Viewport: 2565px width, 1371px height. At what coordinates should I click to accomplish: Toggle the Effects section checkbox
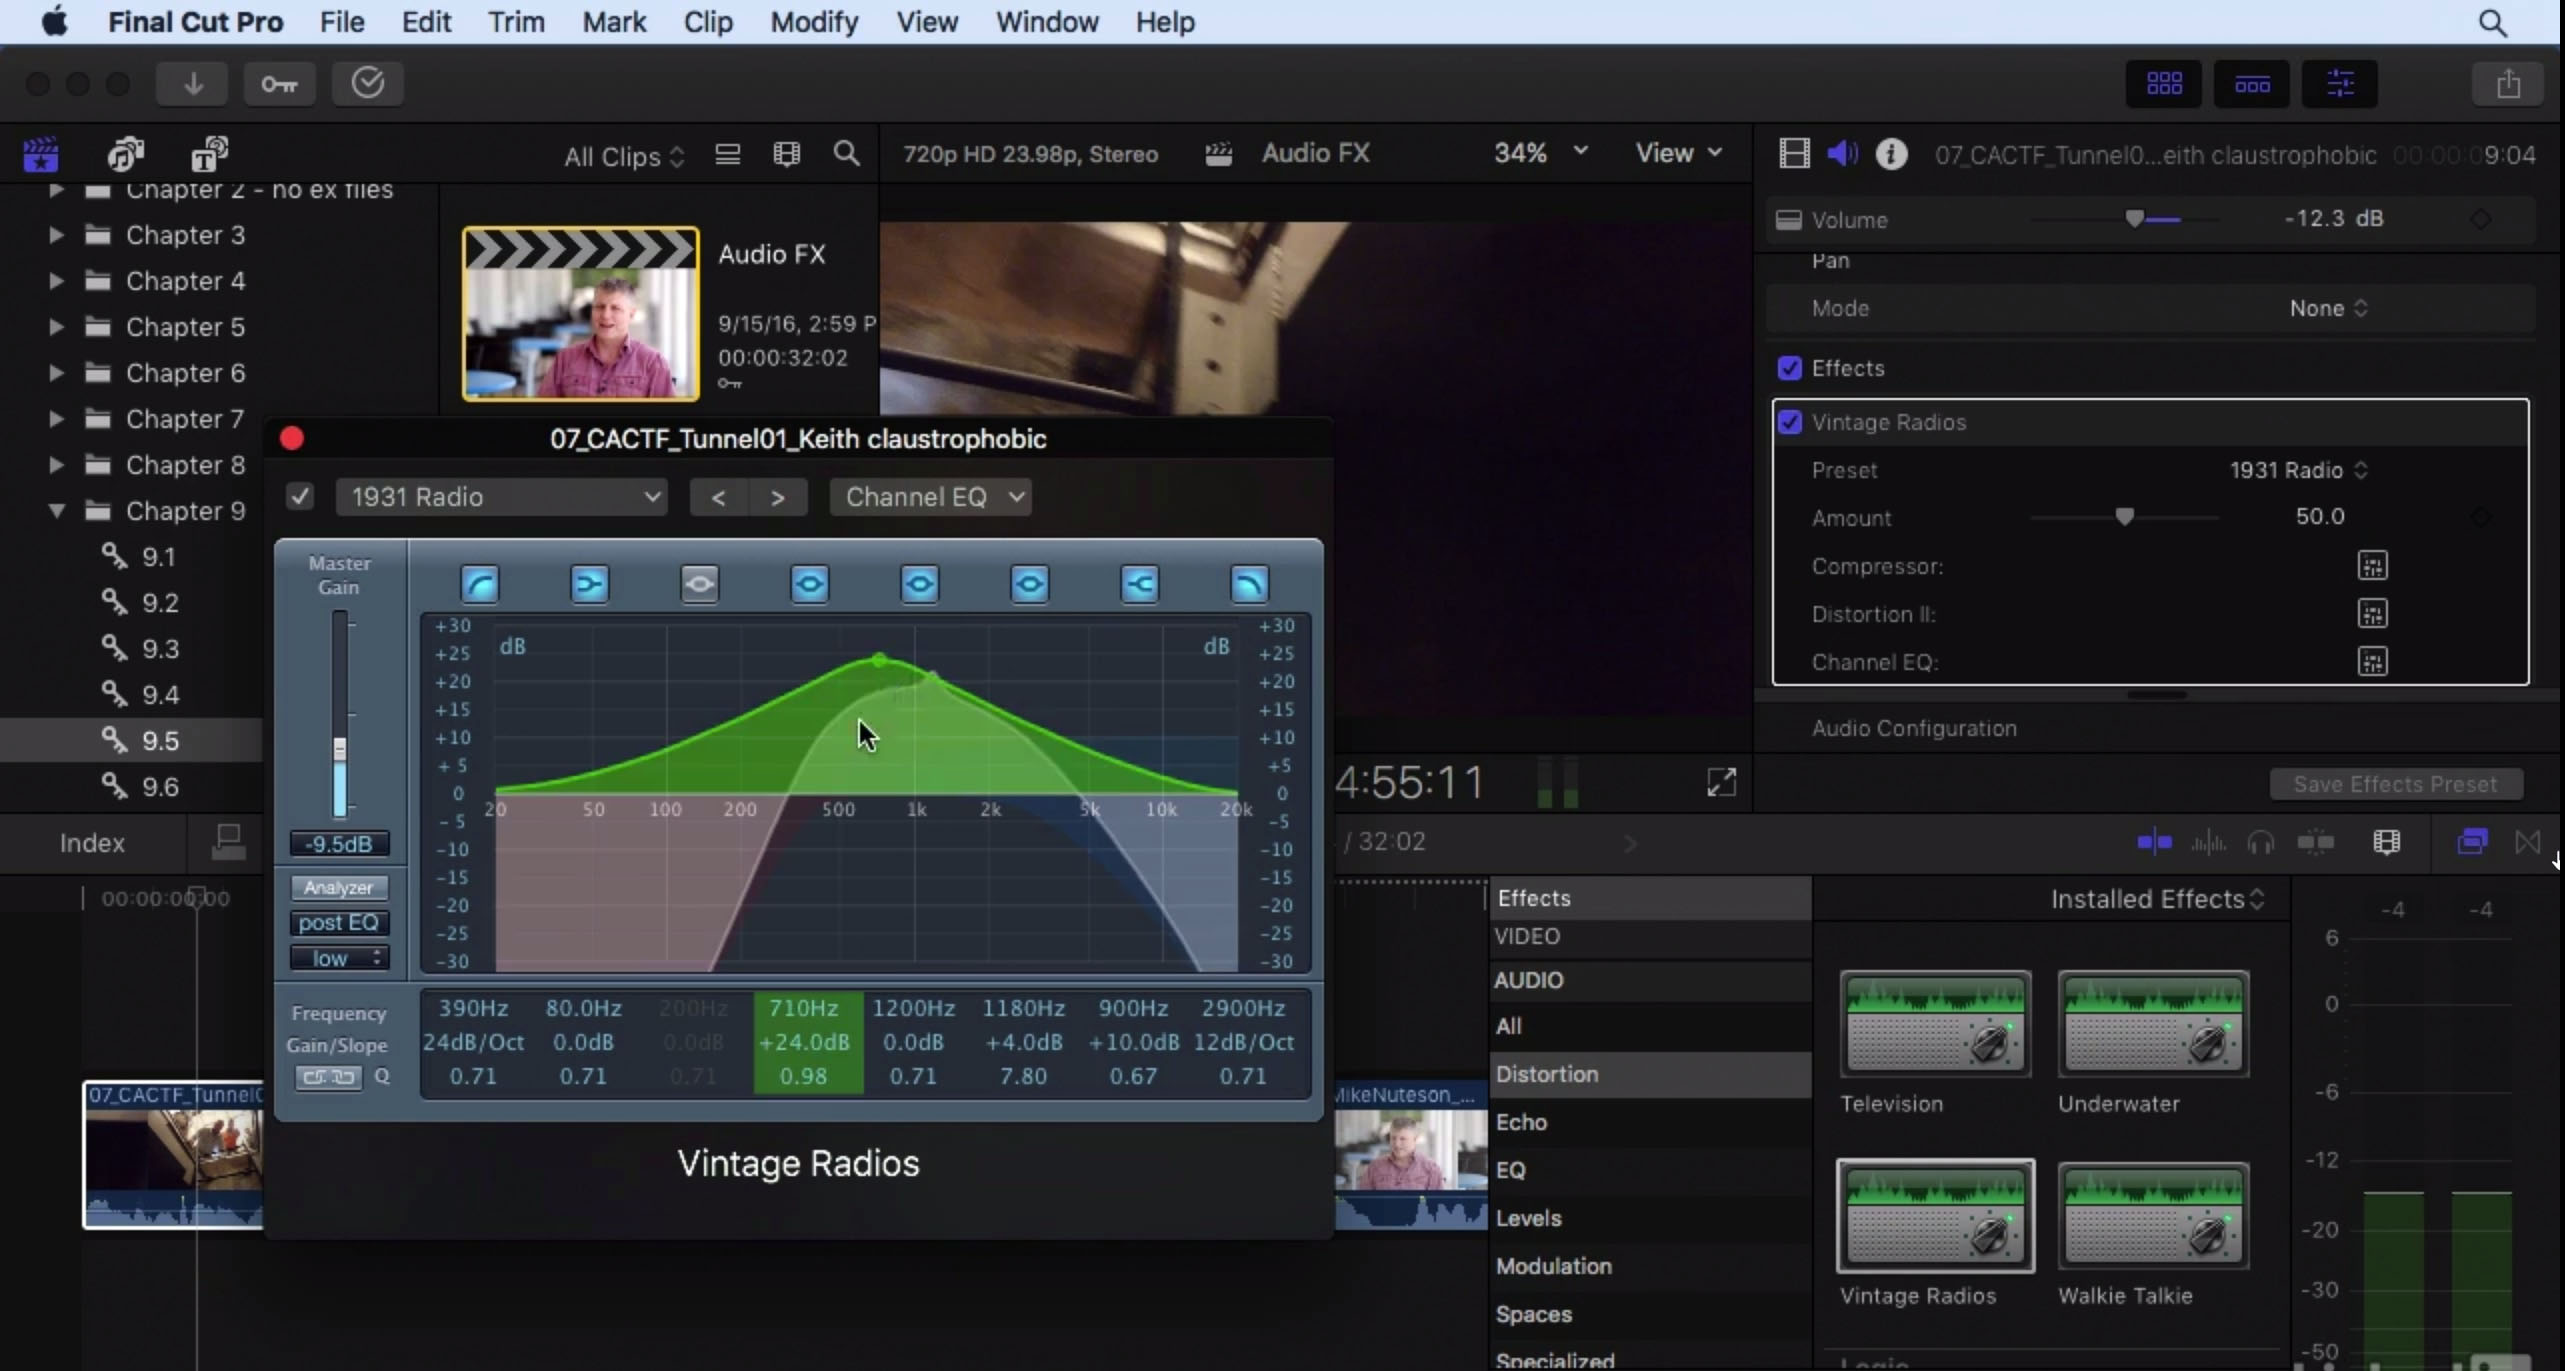point(1788,368)
